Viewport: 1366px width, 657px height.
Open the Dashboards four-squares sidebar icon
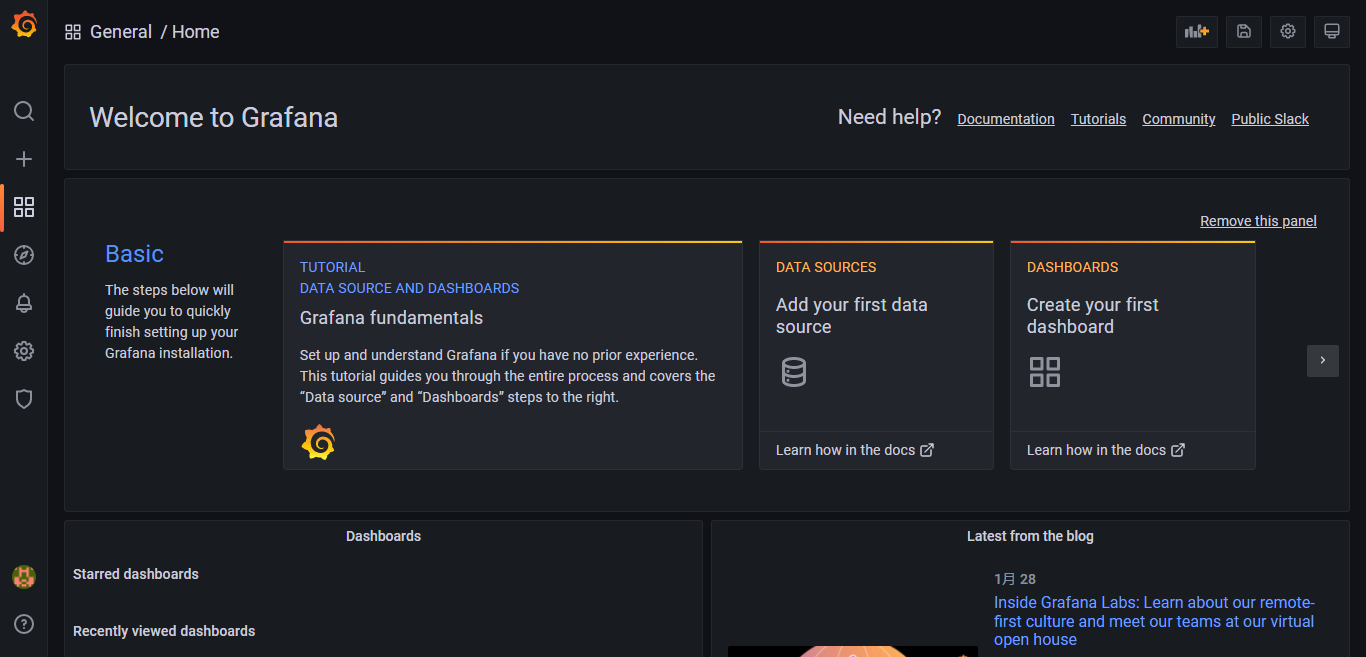24,207
